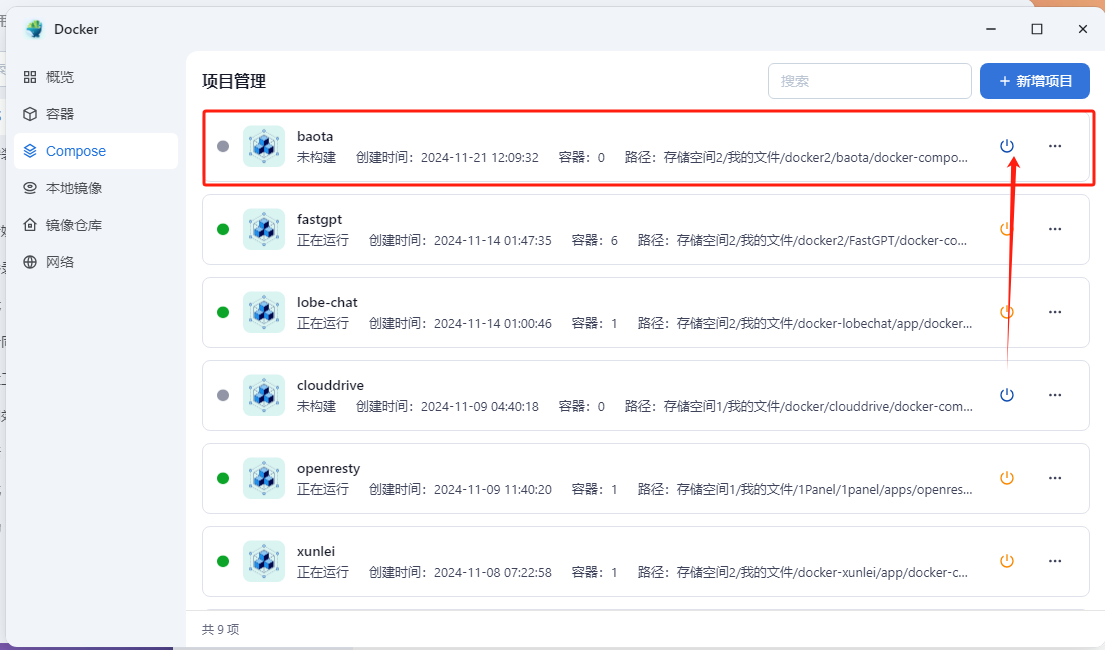This screenshot has width=1105, height=650.
Task: Click the green status dot for fastgpt
Action: click(223, 229)
